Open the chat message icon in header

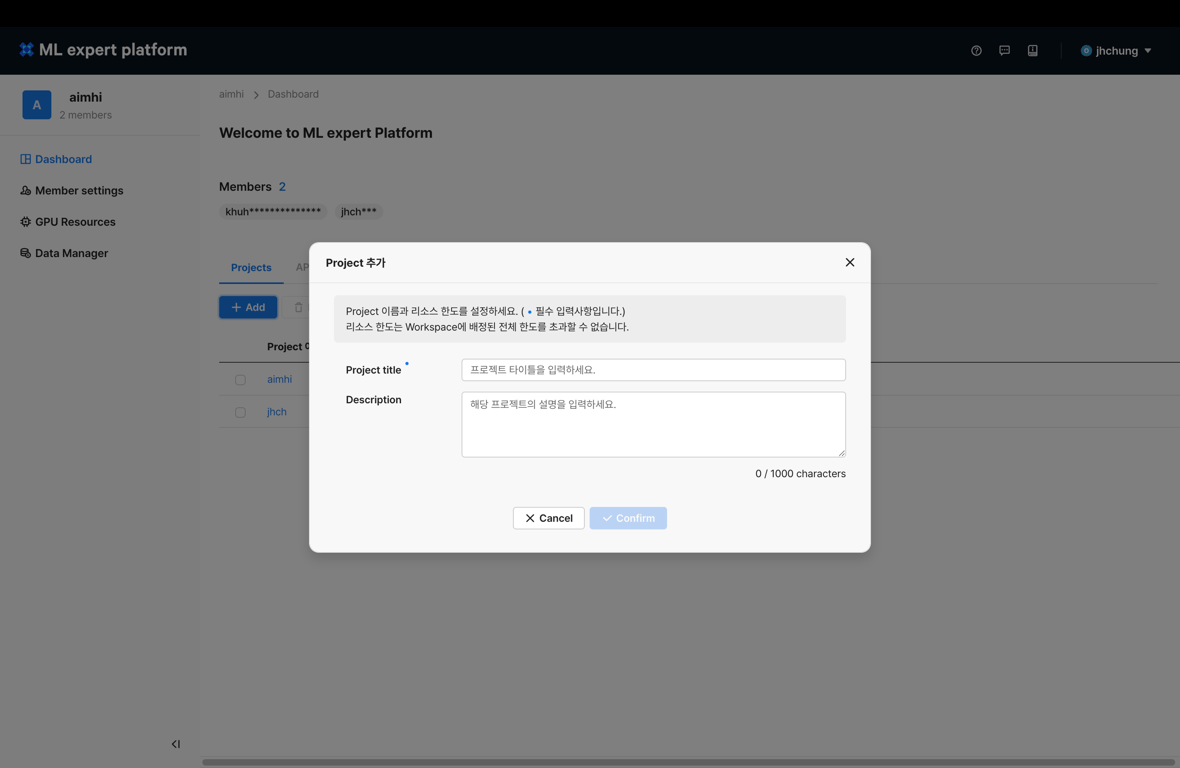coord(1004,50)
